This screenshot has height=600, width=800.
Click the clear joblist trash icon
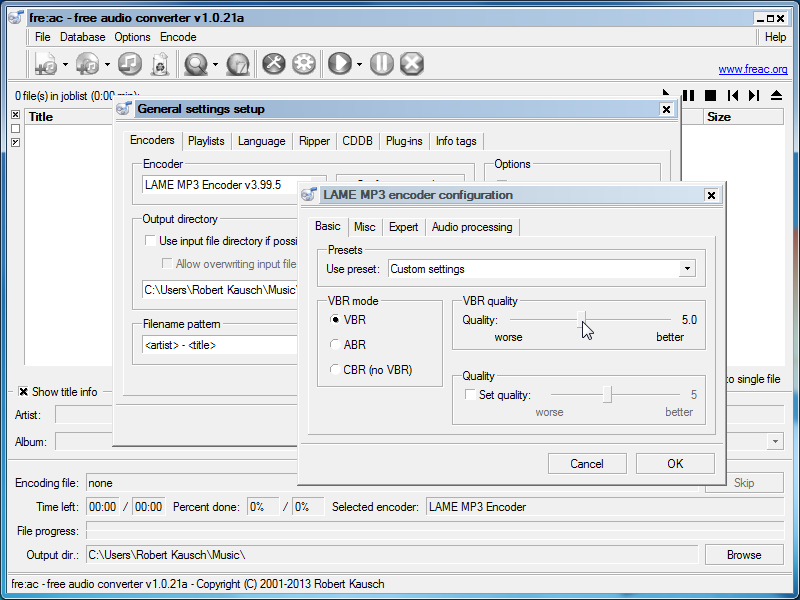[x=159, y=64]
